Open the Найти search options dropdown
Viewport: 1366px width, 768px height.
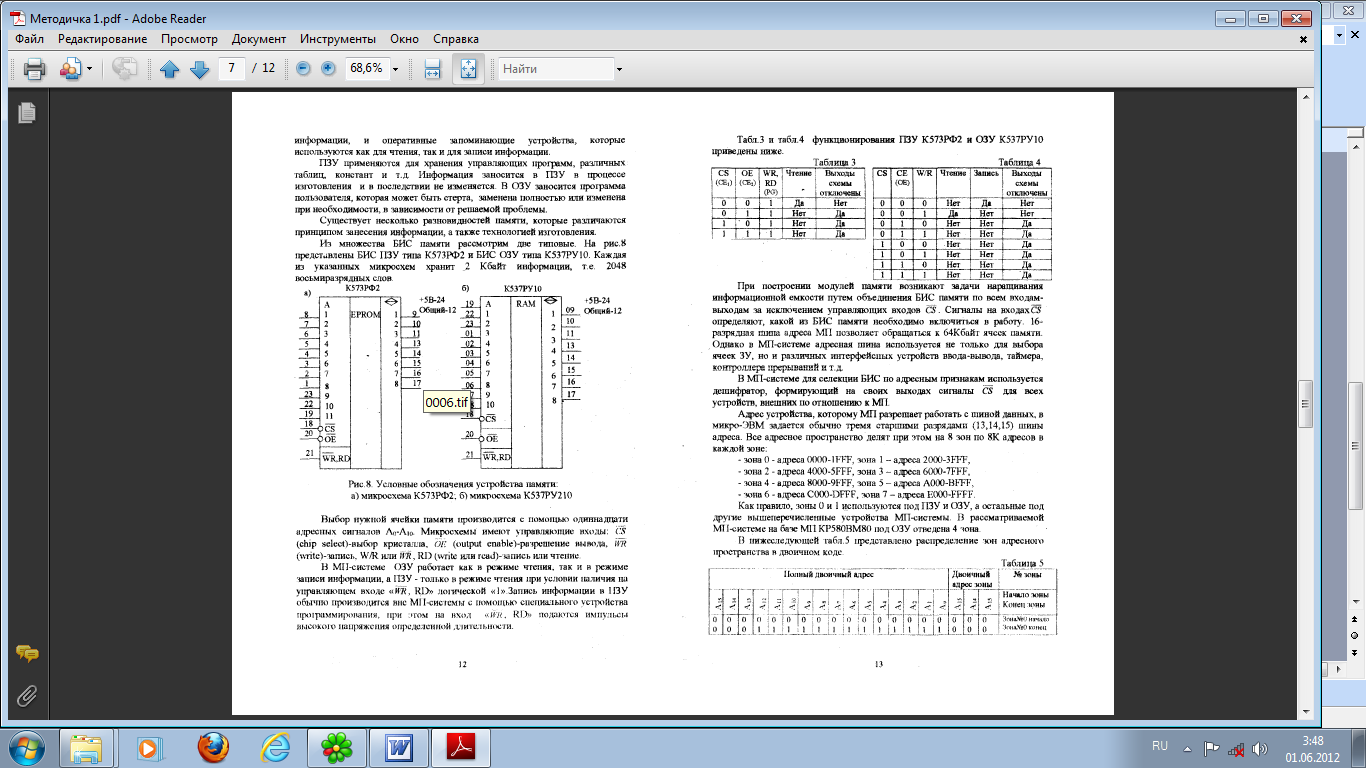tap(620, 69)
